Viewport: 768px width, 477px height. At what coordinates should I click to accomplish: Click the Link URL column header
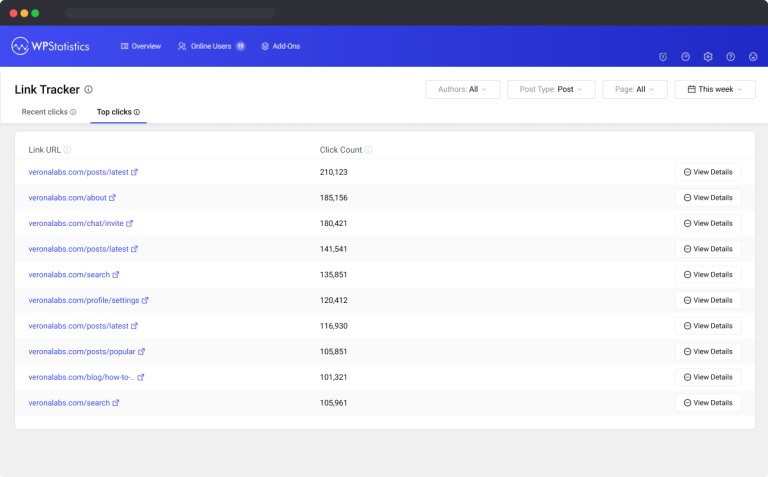(45, 150)
